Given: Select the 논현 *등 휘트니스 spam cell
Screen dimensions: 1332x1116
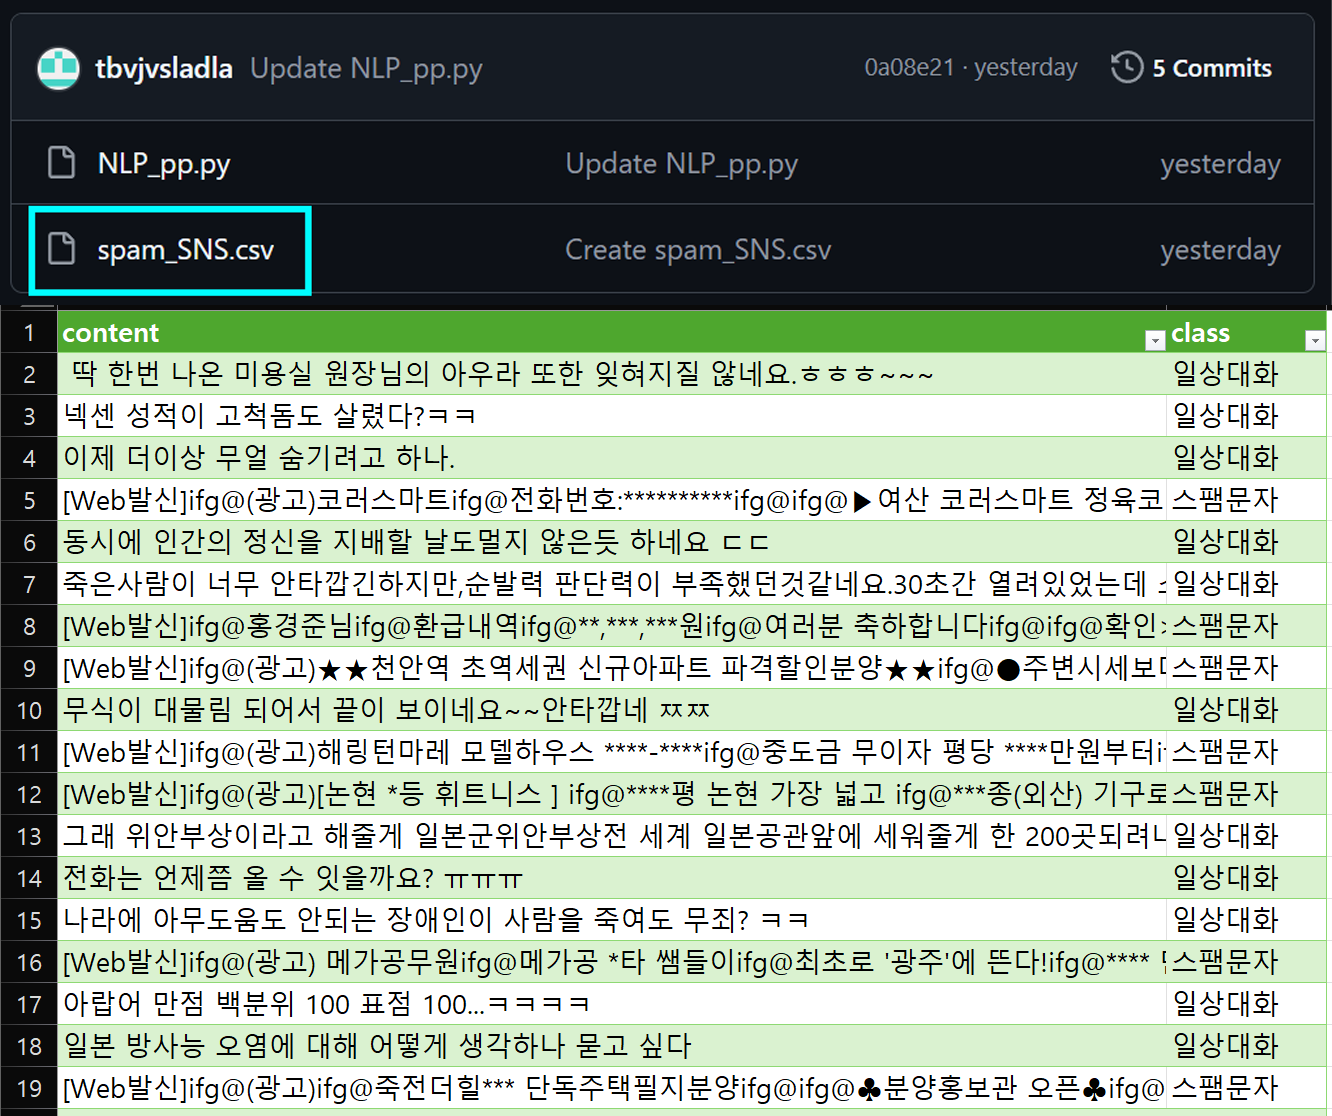Looking at the screenshot, I should click(x=612, y=794).
